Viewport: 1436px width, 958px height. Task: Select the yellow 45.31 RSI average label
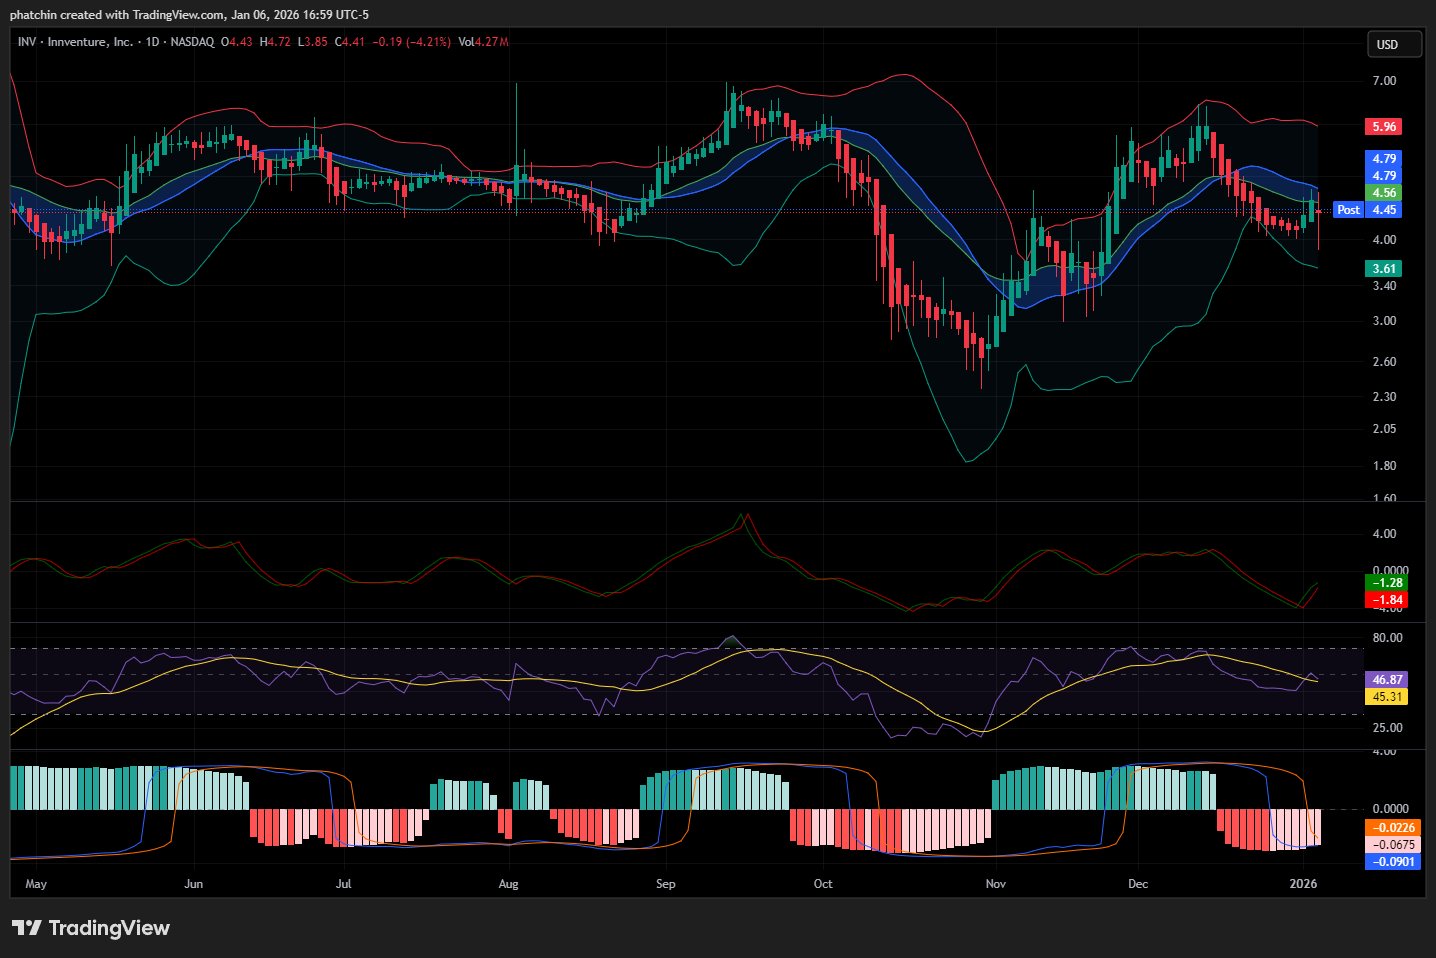1386,697
